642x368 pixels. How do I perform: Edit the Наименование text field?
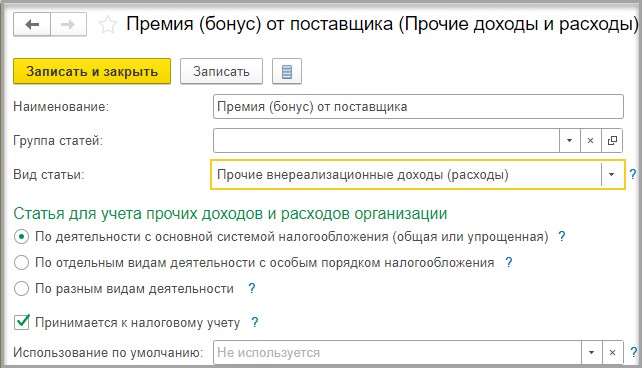(418, 106)
